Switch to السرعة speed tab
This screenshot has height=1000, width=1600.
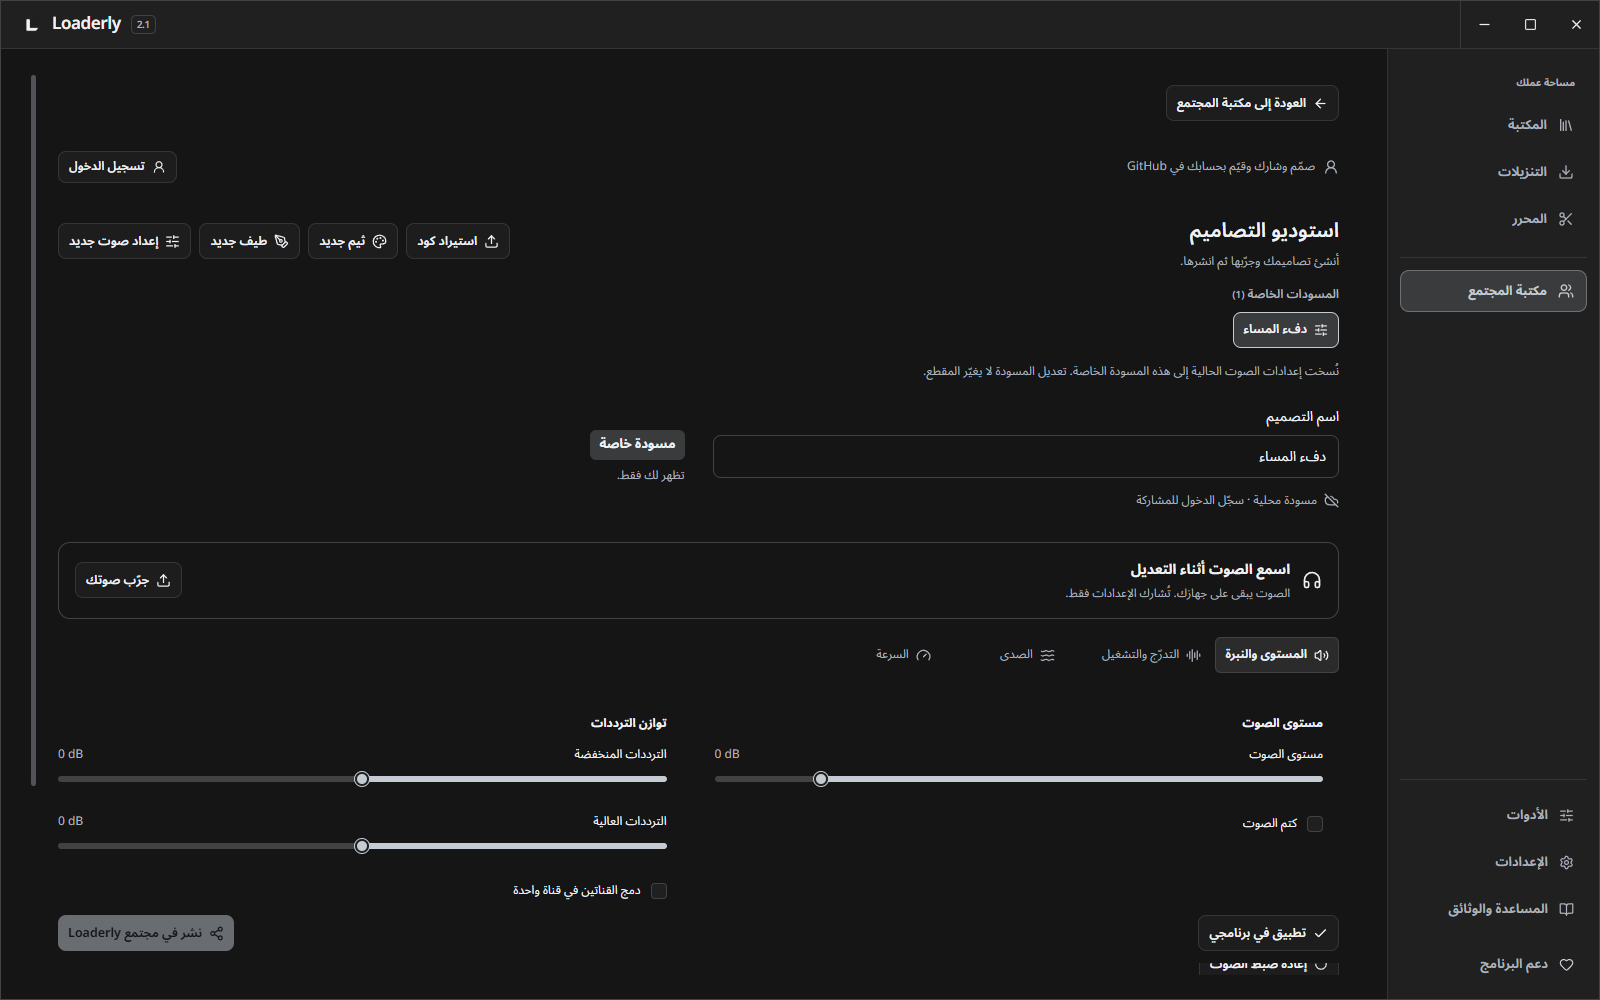903,655
